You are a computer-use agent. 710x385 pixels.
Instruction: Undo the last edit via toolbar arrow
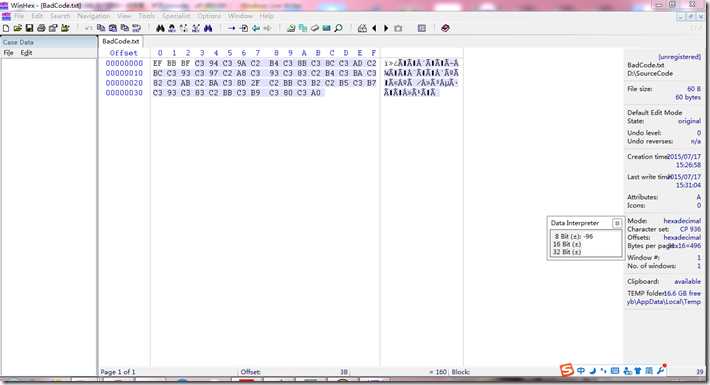coord(88,28)
